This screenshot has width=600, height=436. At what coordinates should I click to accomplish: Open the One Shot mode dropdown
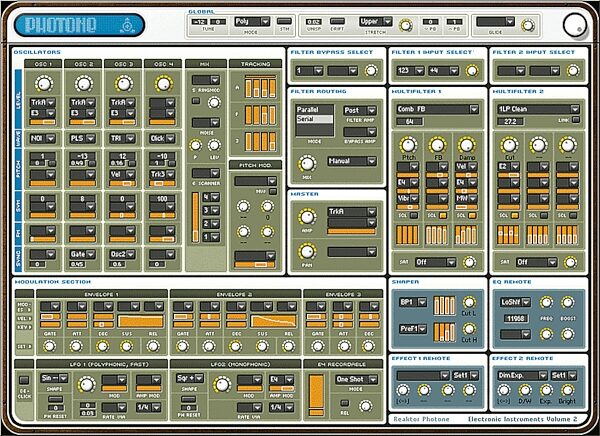[x=357, y=379]
